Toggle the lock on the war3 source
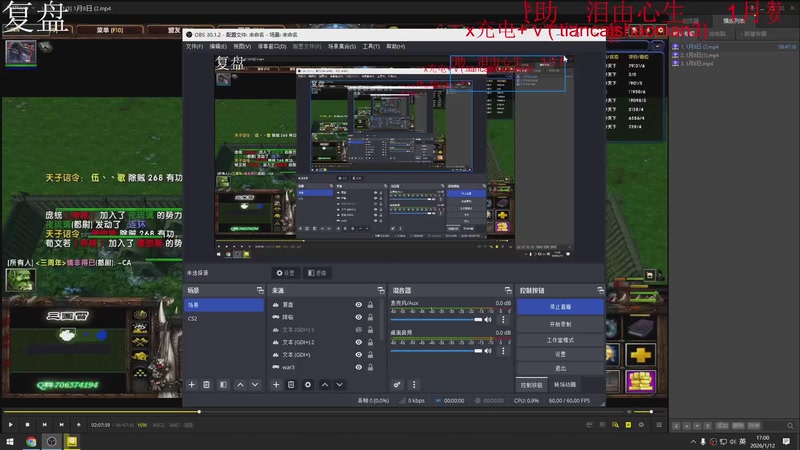Screen dimensions: 800x450 click(x=370, y=367)
